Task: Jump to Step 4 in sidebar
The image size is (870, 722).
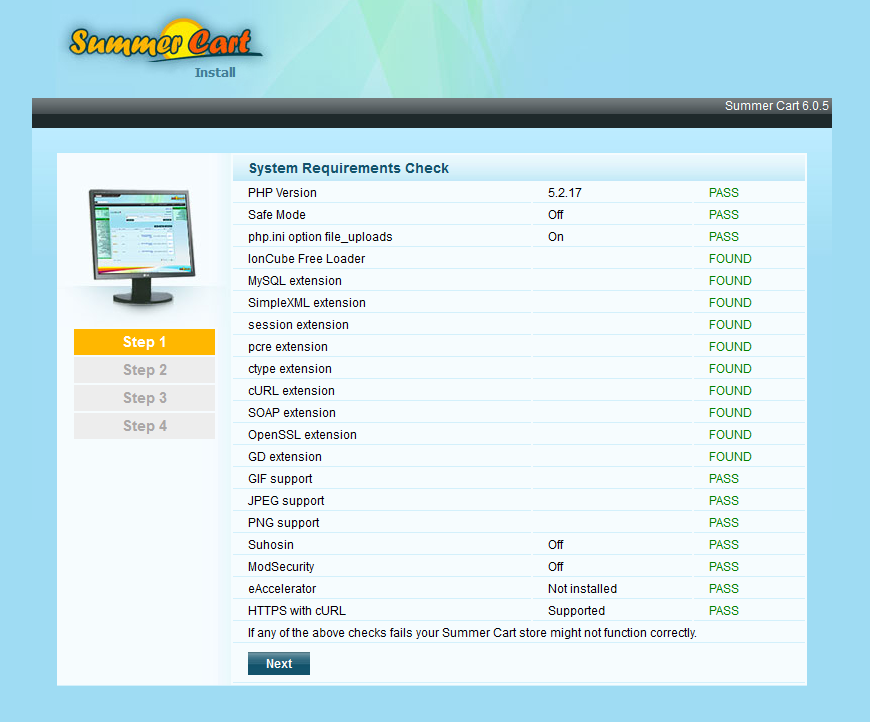Action: pos(144,426)
